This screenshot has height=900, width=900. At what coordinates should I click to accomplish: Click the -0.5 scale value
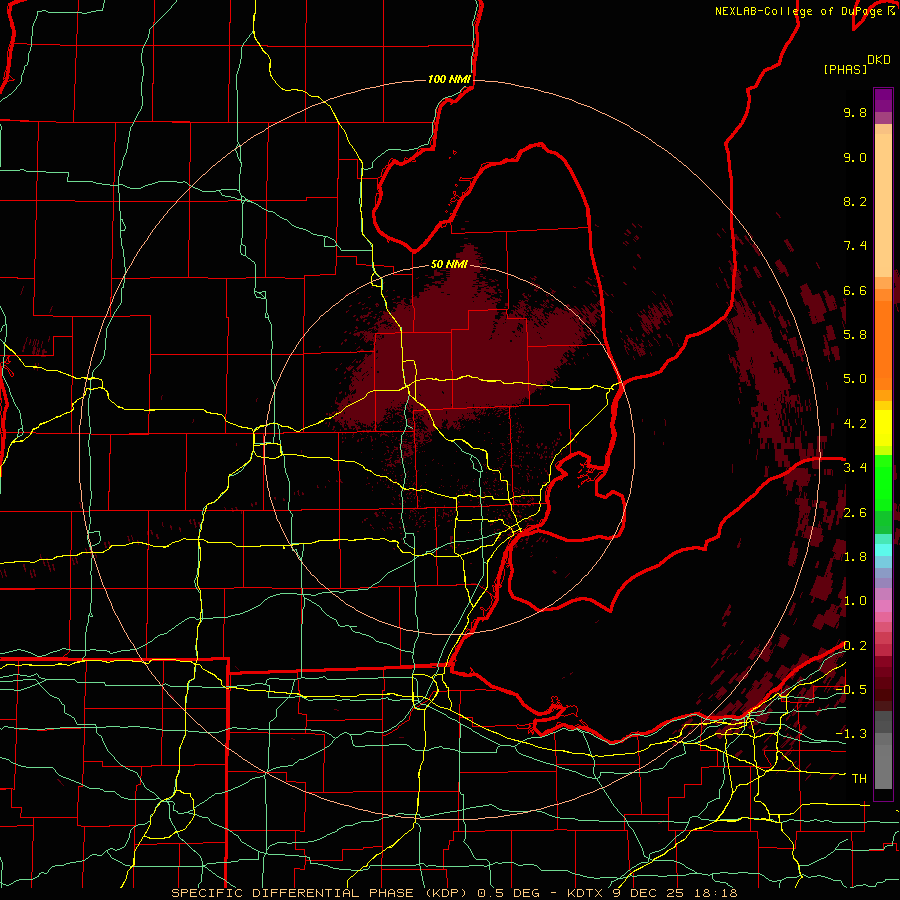coord(851,690)
